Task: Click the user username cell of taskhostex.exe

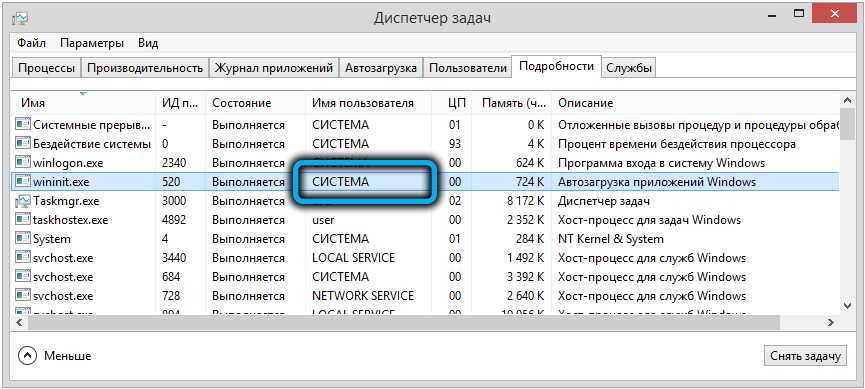Action: coord(323,220)
